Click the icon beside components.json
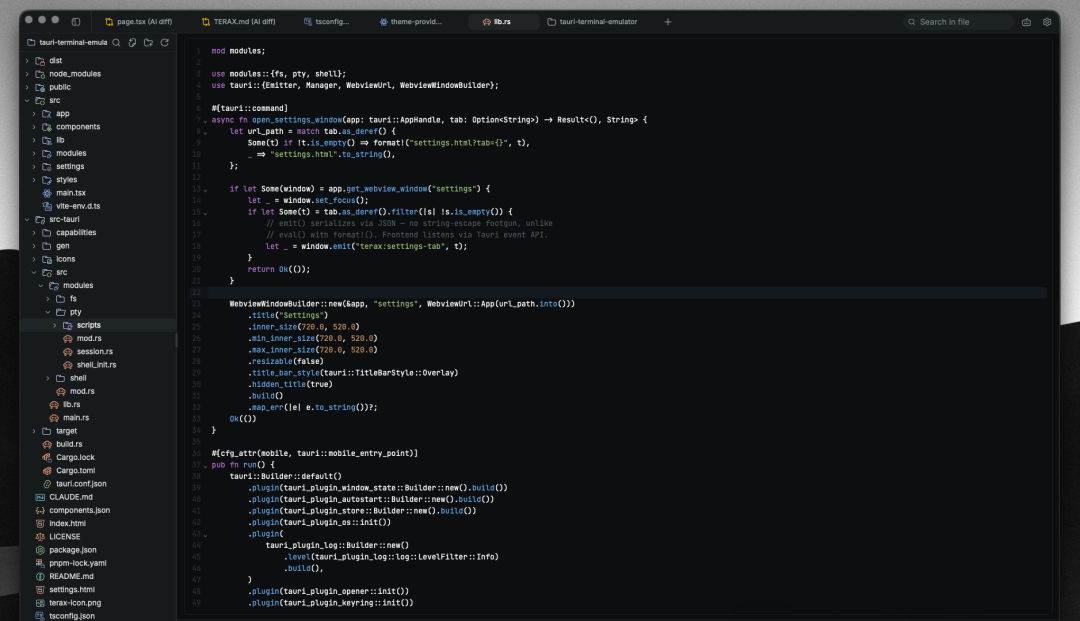This screenshot has height=621, width=1080. pyautogui.click(x=40, y=510)
